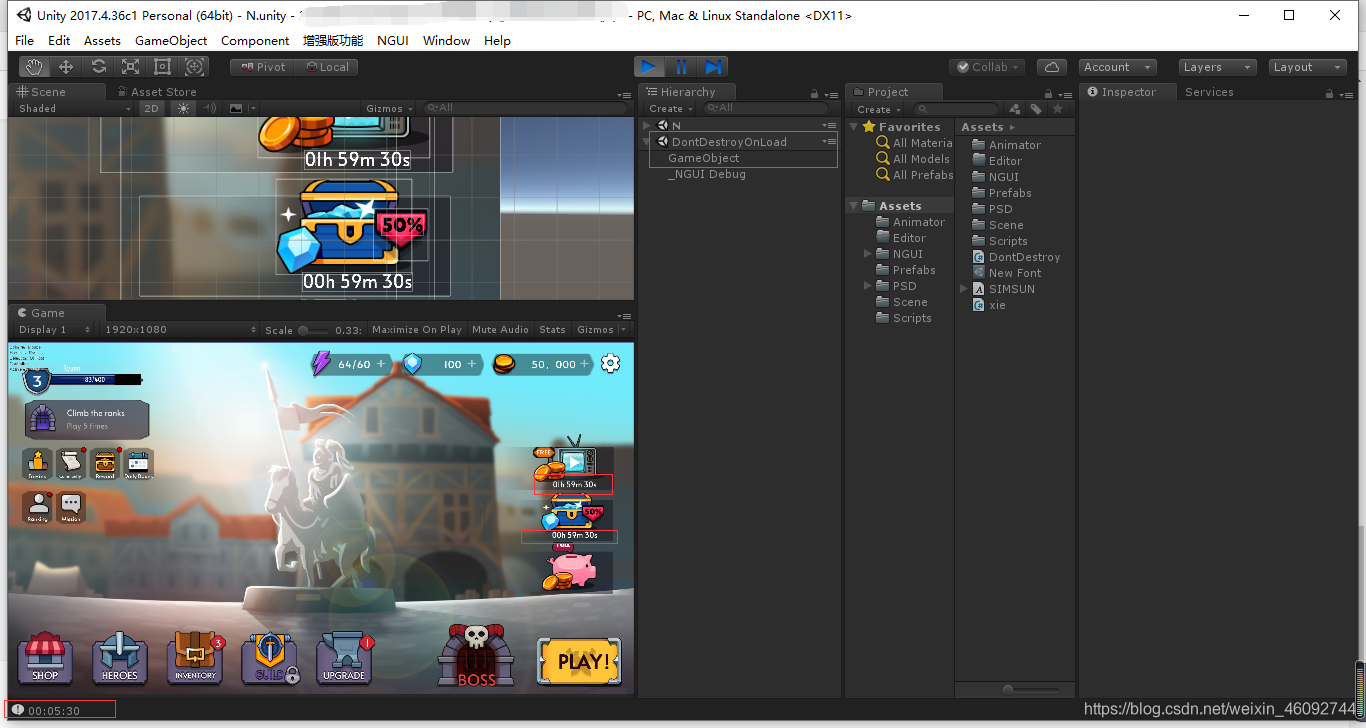Image resolution: width=1366 pixels, height=728 pixels.
Task: Toggle 2D mode in Scene view
Action: click(x=150, y=108)
